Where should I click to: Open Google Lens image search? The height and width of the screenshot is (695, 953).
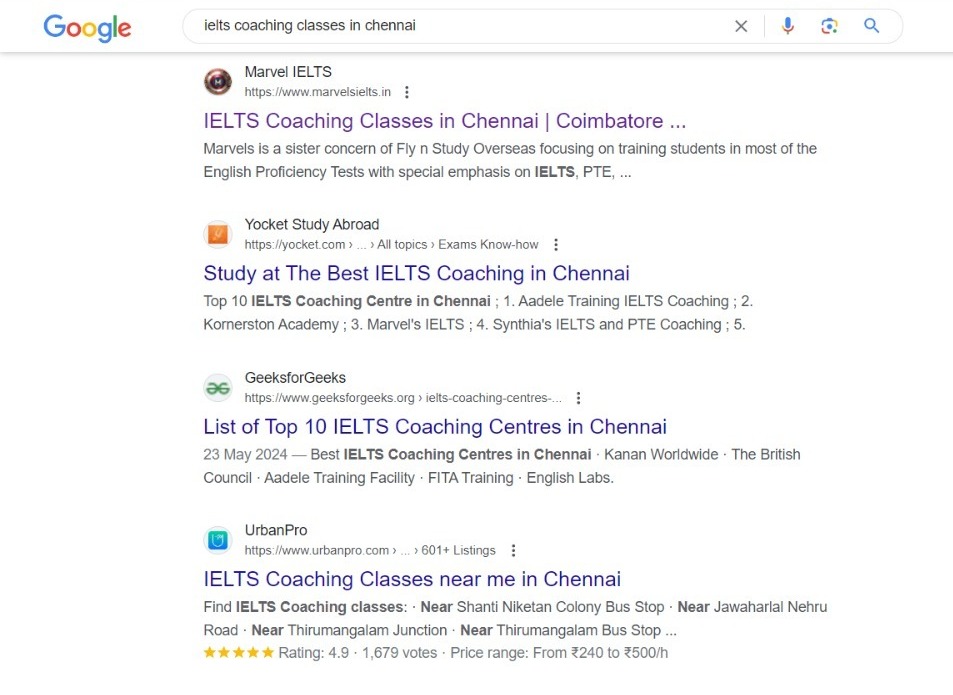829,26
